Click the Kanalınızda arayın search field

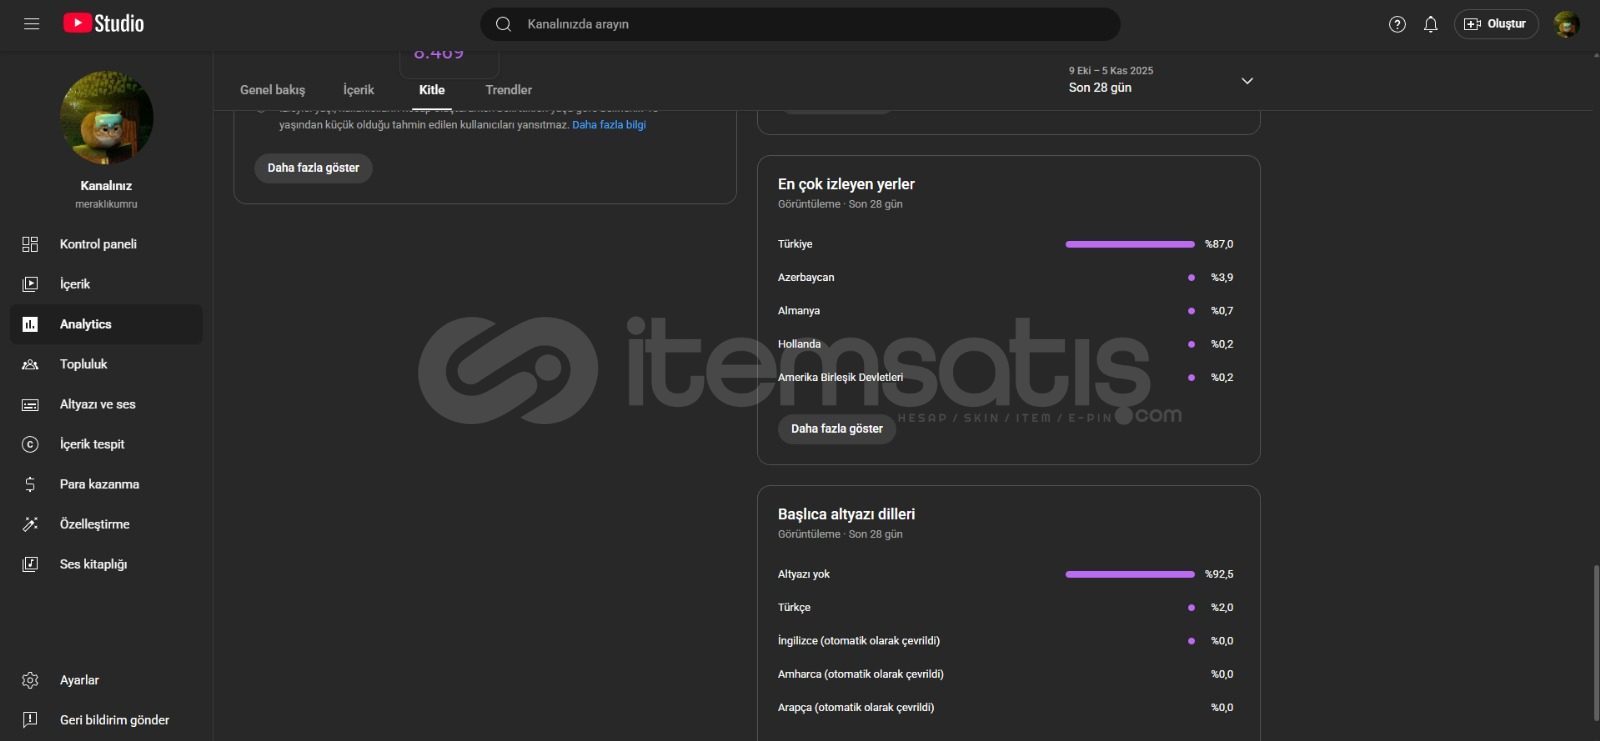(800, 24)
